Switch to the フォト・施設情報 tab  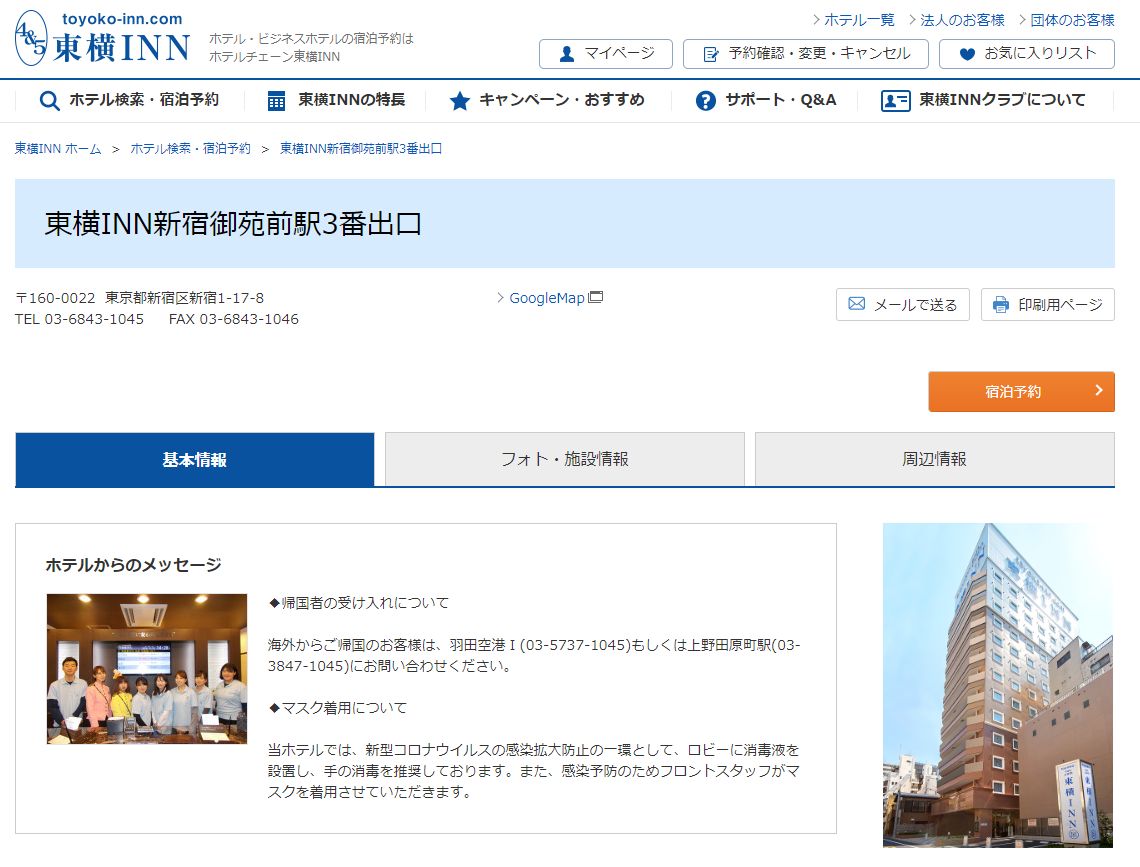(x=565, y=459)
